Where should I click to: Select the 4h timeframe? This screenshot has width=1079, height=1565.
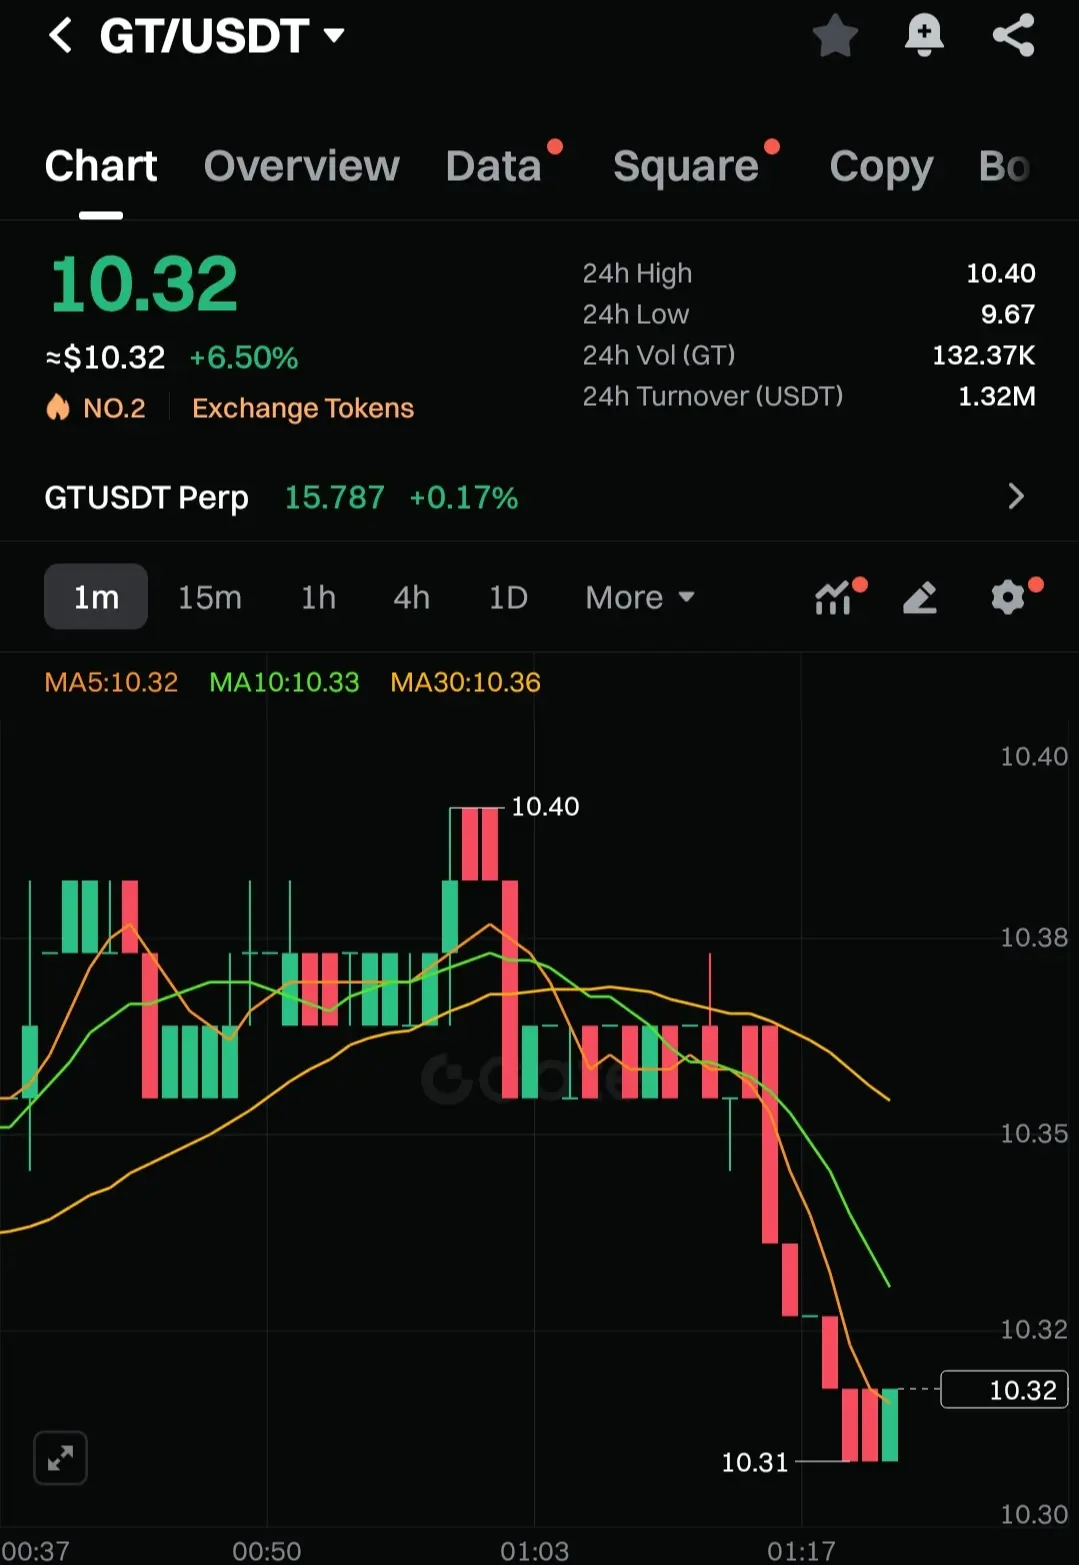(x=412, y=597)
